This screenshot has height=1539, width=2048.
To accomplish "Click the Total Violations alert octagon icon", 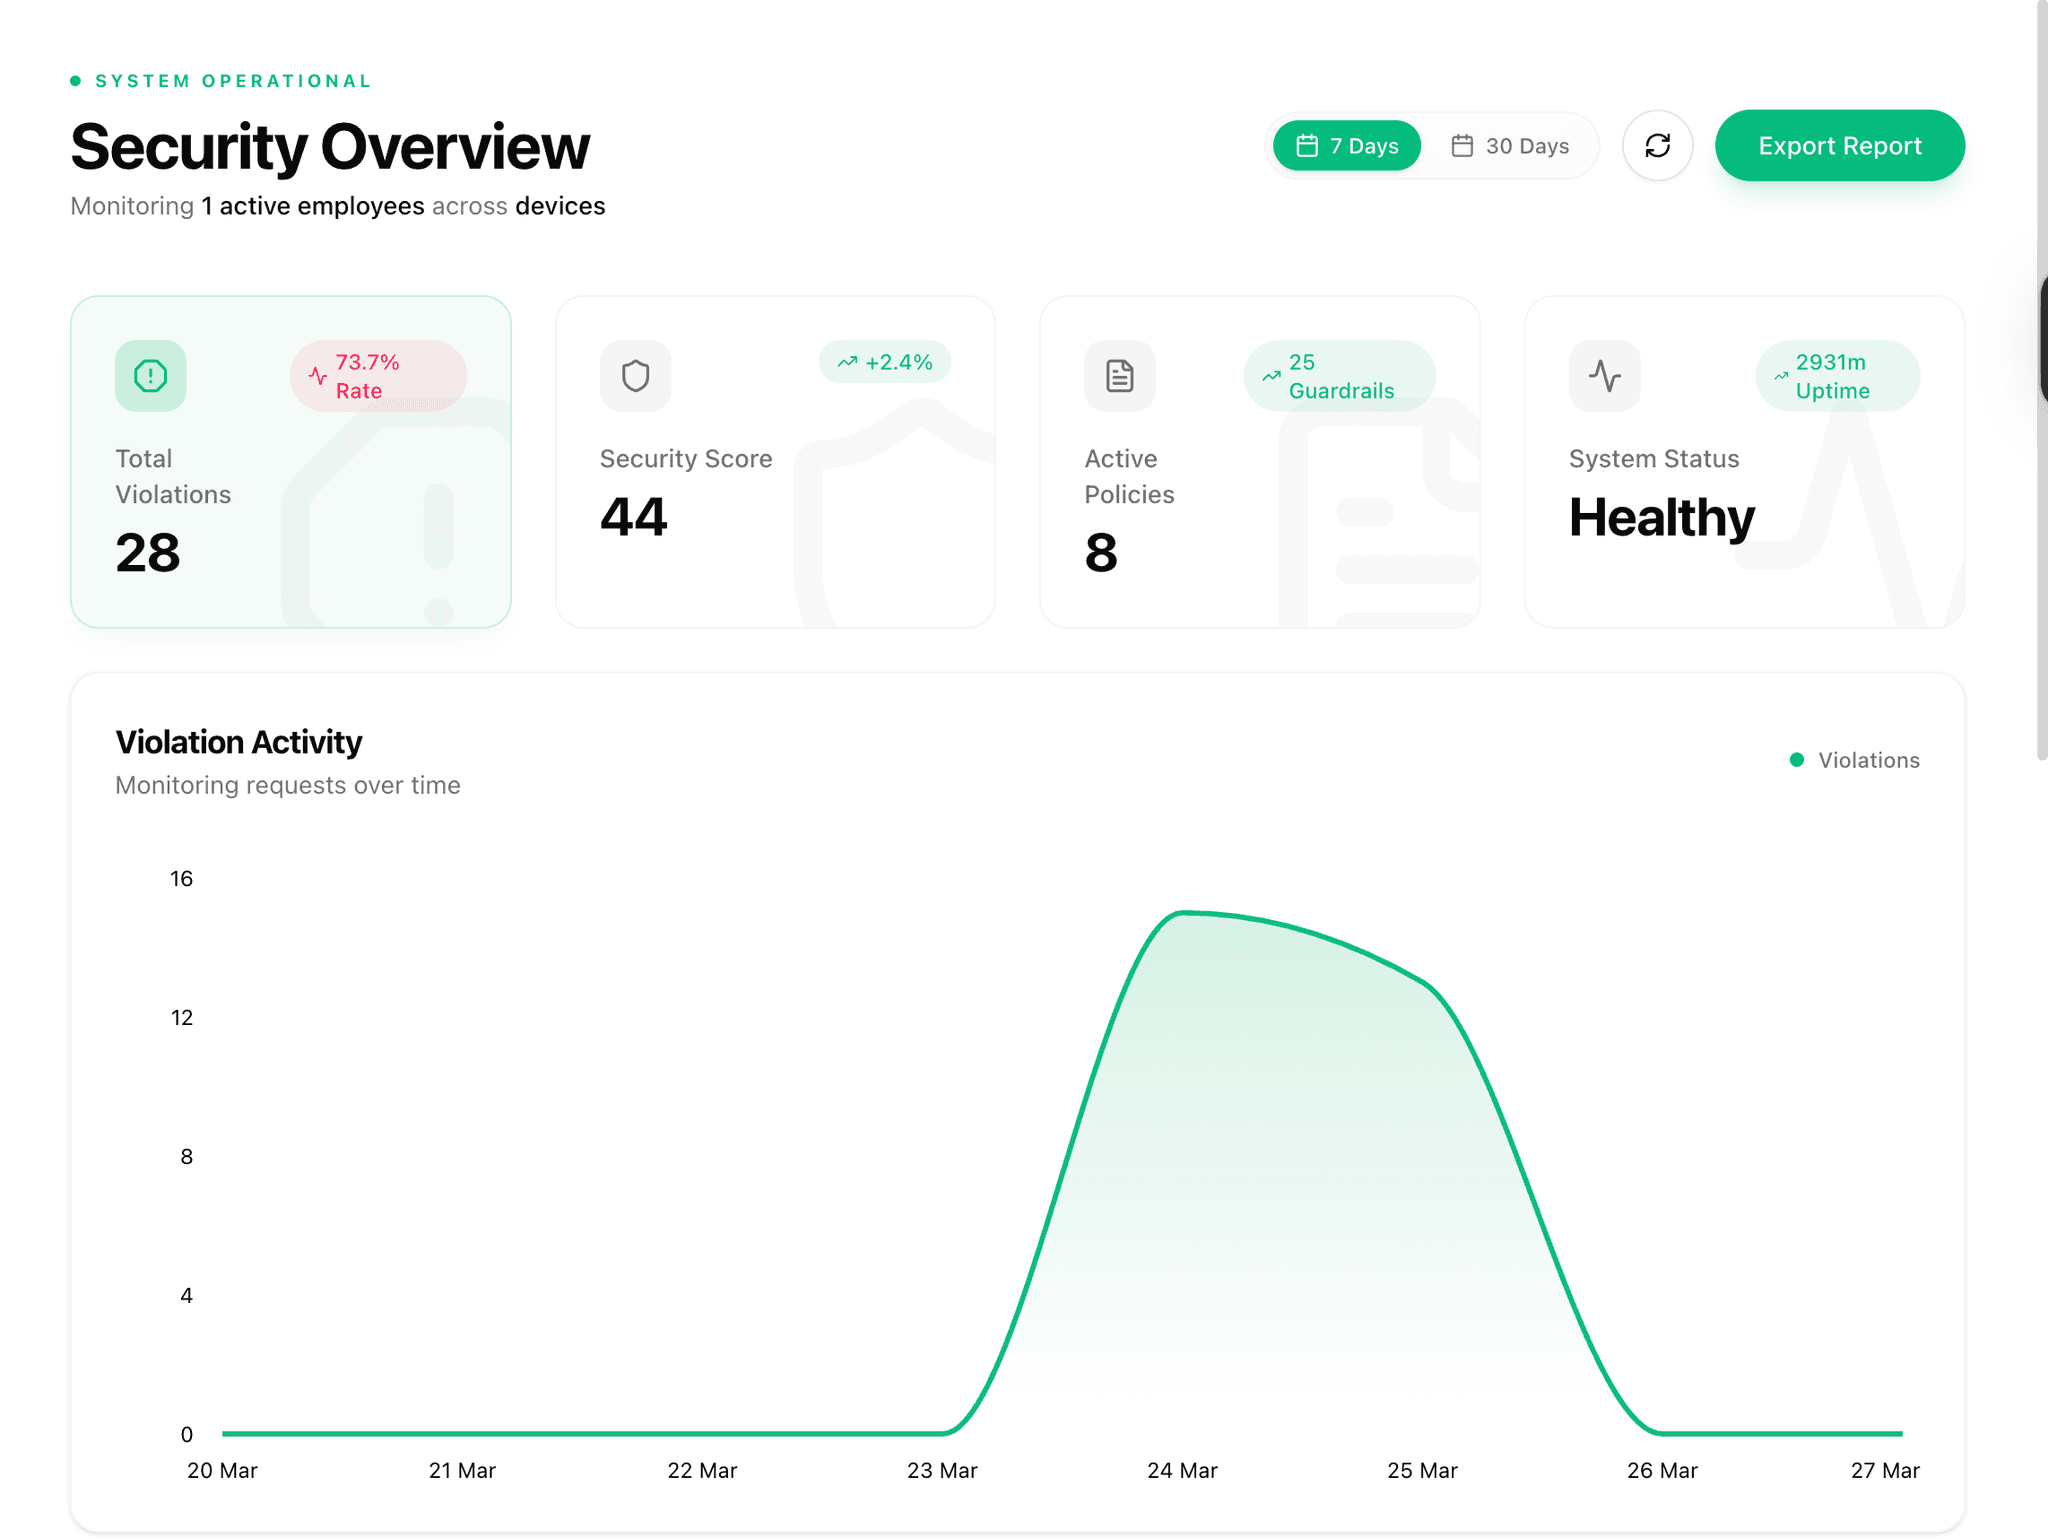I will coord(150,376).
